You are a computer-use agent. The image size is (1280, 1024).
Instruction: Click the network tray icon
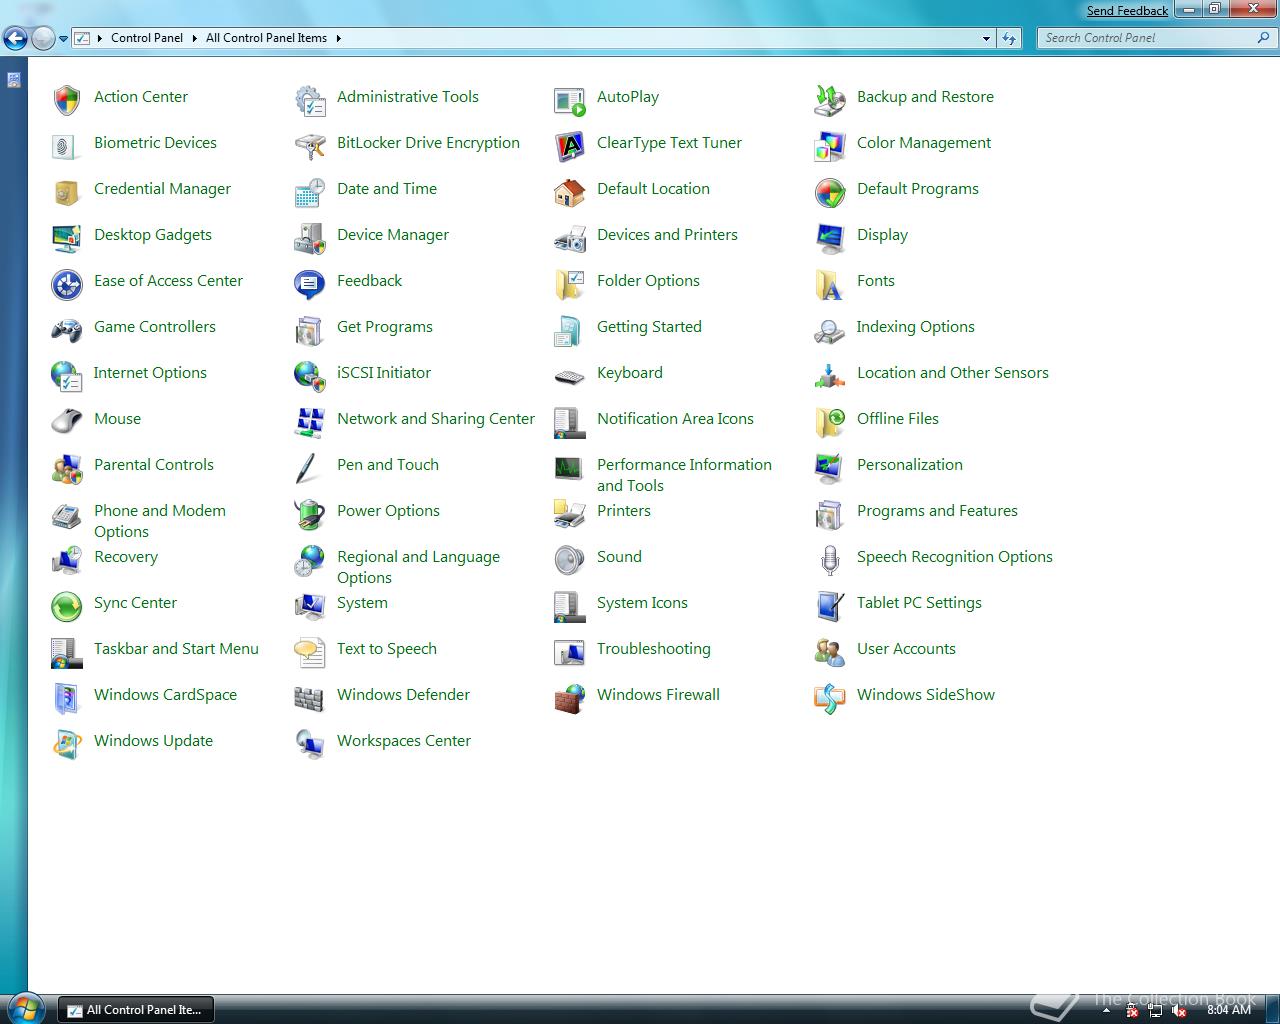point(1155,1011)
